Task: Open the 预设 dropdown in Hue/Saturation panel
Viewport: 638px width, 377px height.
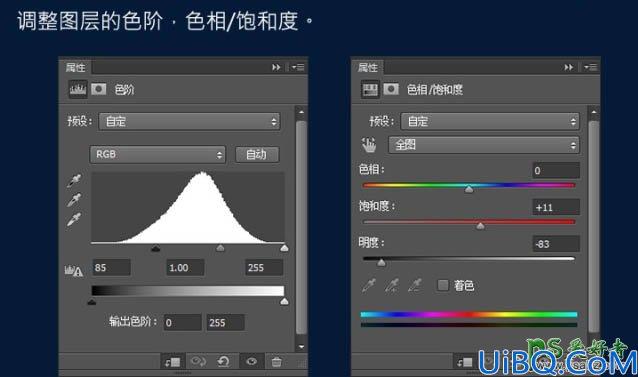Action: pos(490,122)
